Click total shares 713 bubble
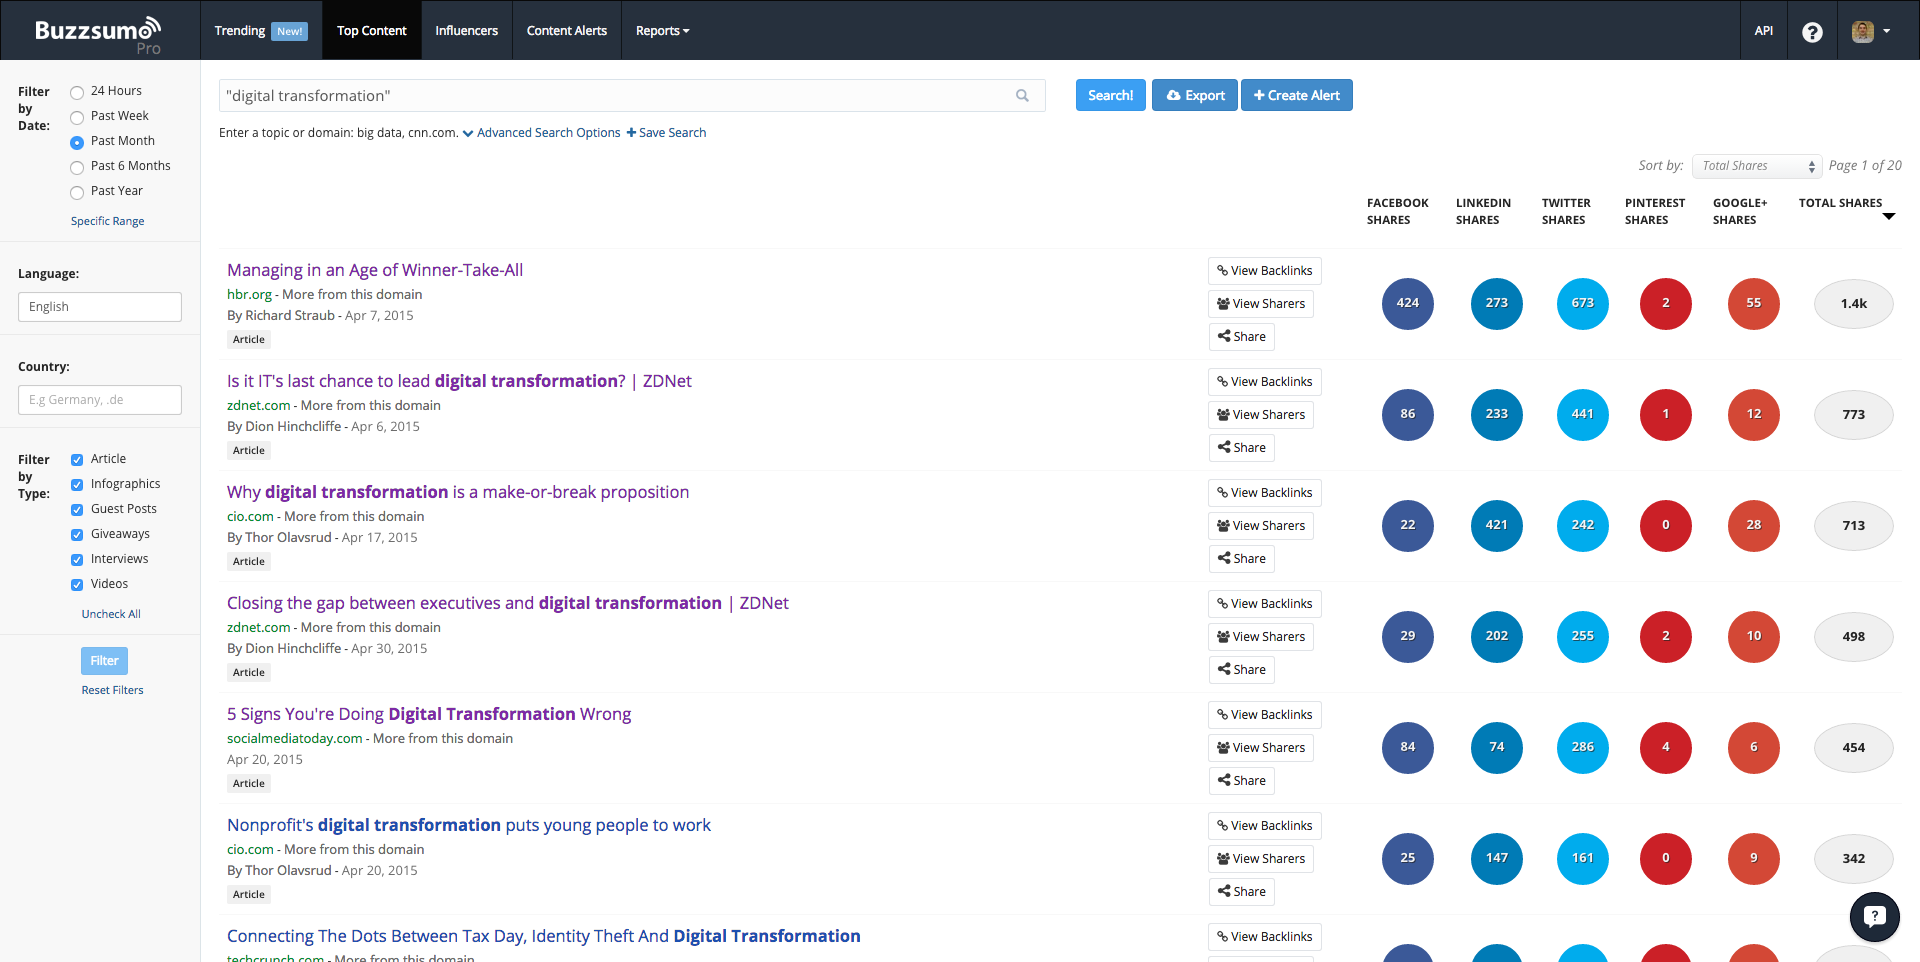Viewport: 1920px width, 962px height. 1853,526
